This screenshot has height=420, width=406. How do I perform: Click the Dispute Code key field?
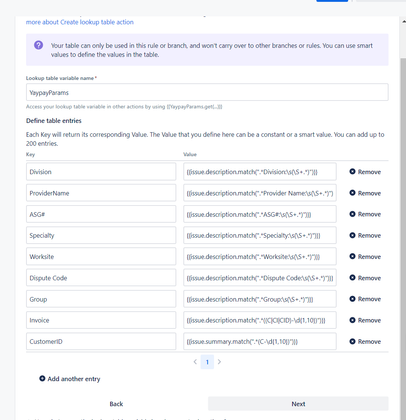pos(101,278)
